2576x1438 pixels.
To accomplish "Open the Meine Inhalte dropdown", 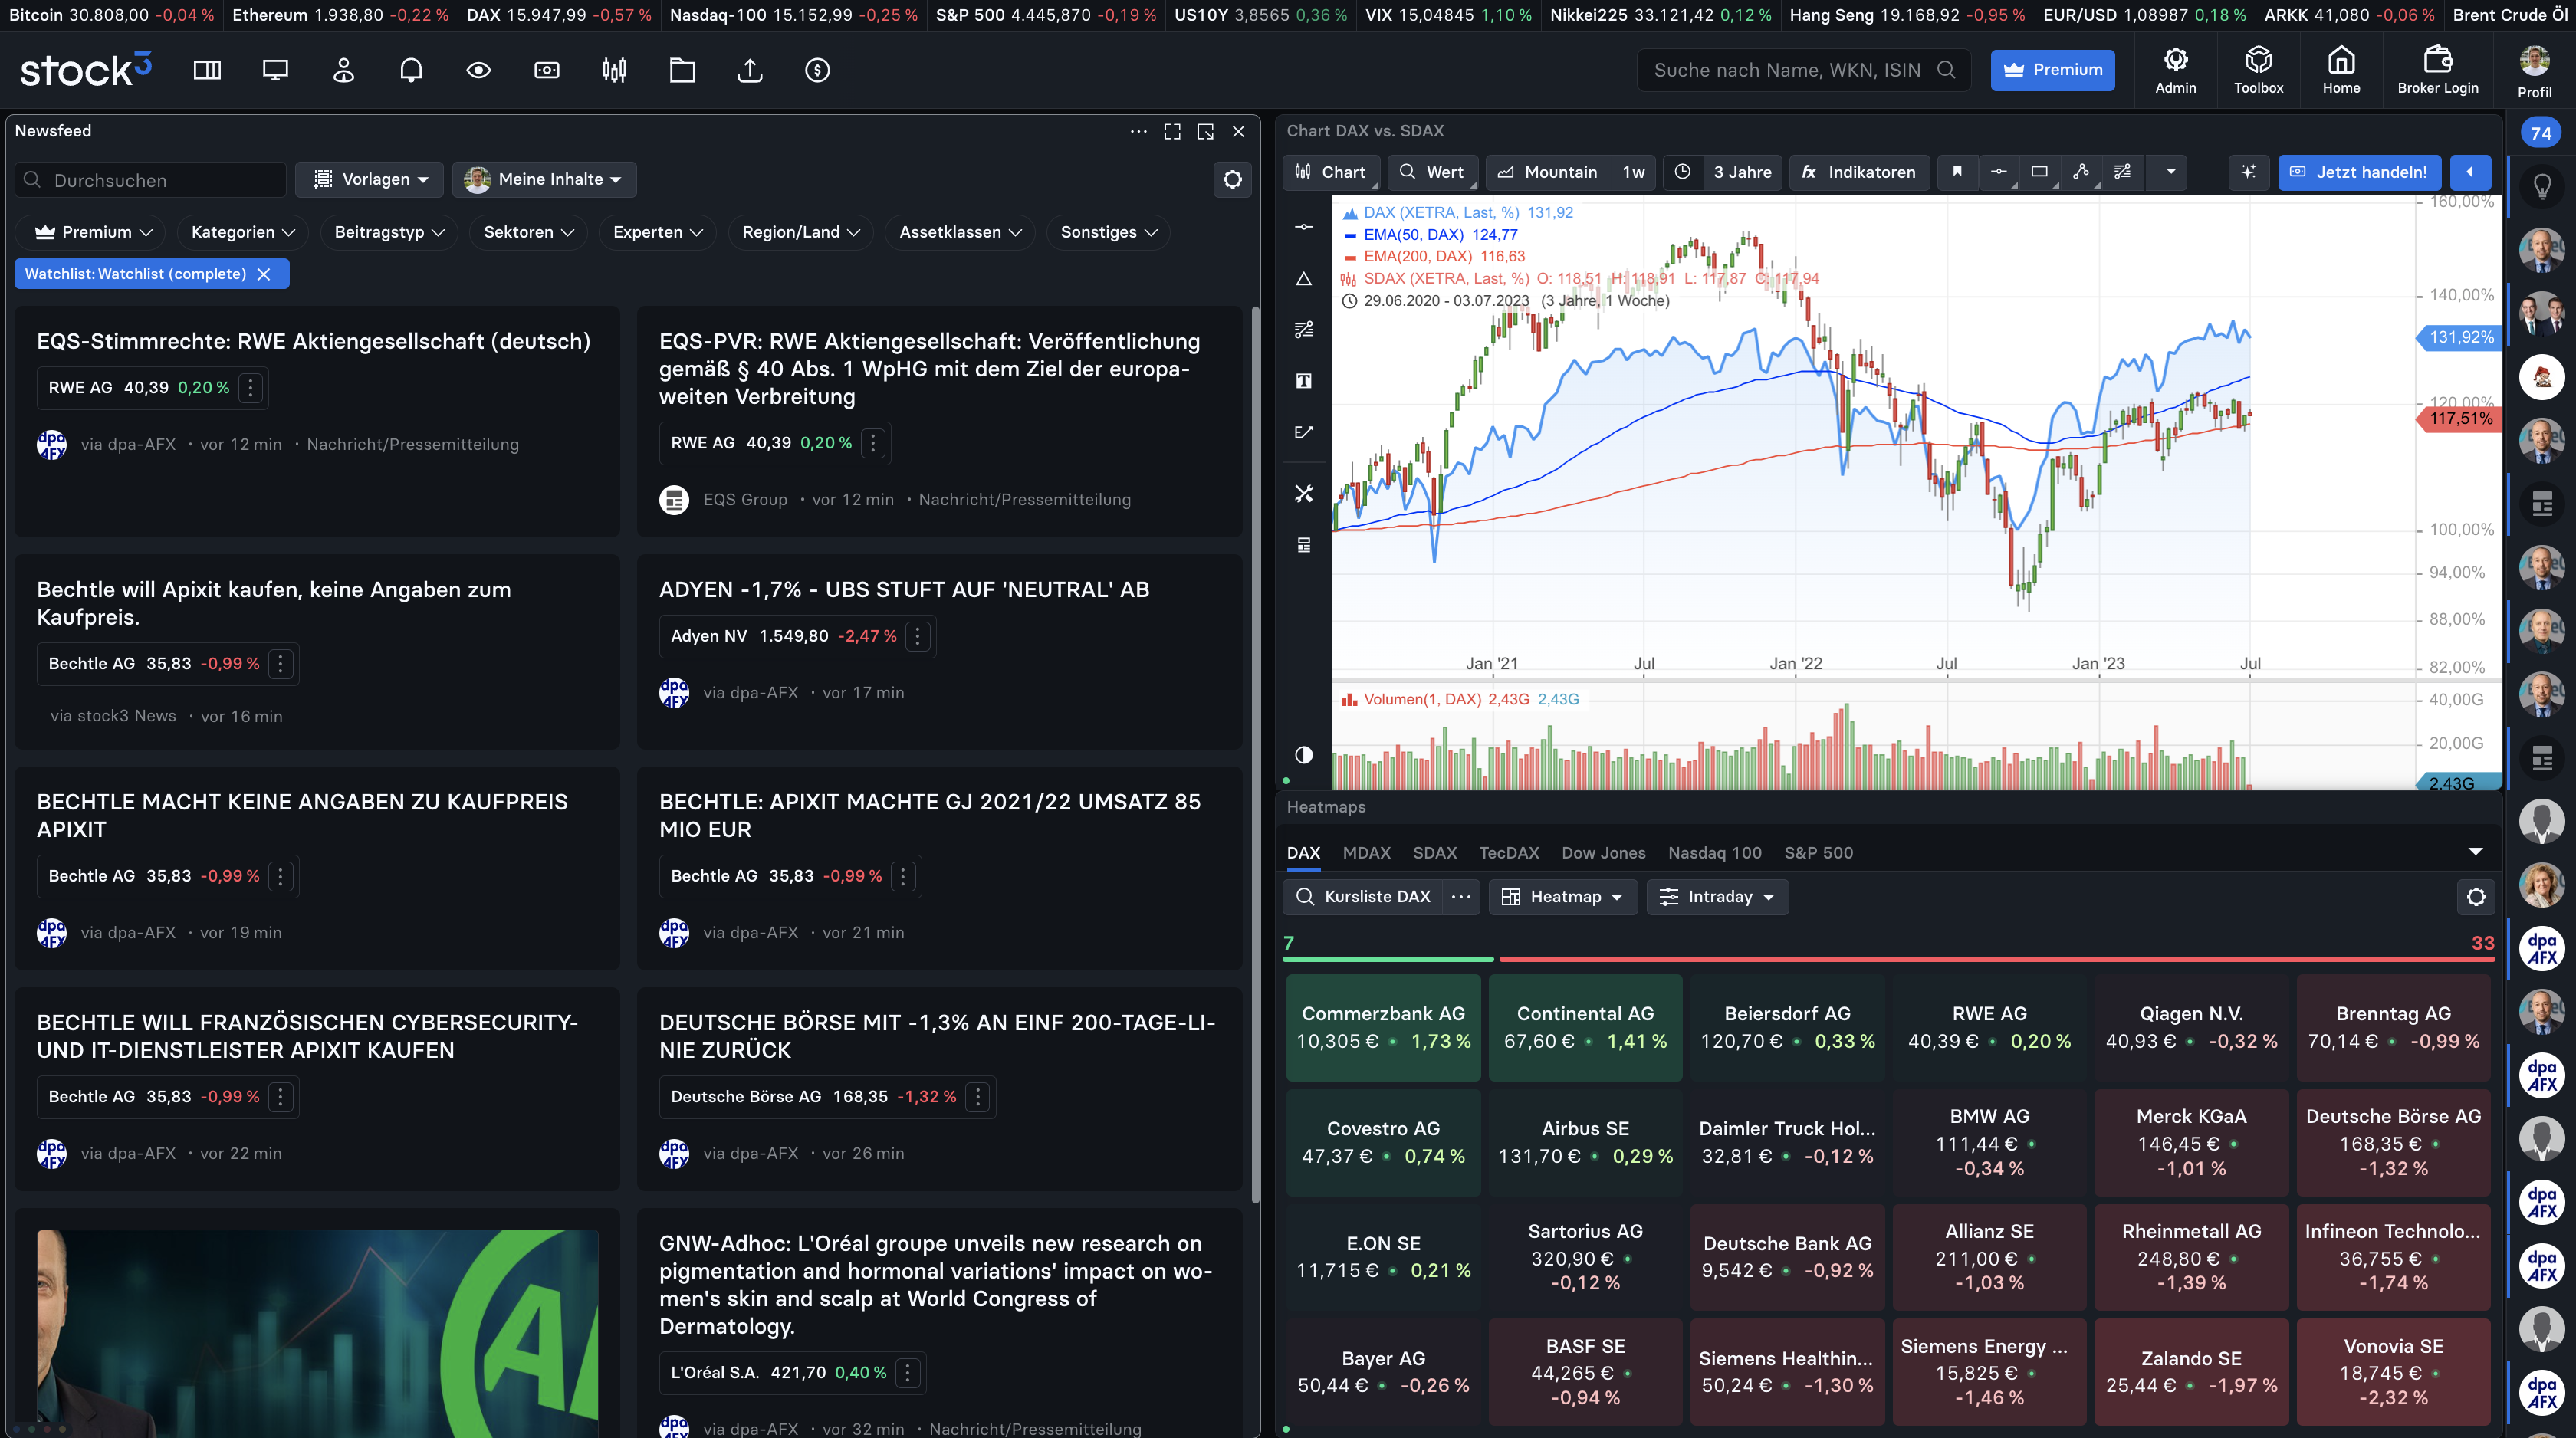I will tap(544, 179).
